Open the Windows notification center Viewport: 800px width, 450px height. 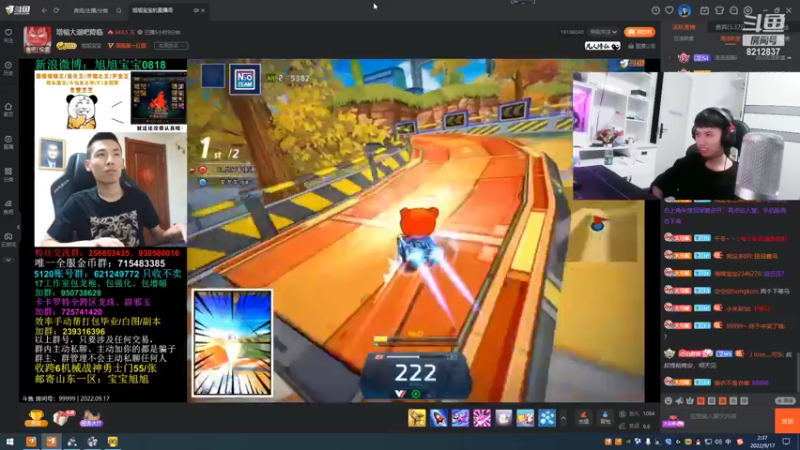tap(786, 441)
